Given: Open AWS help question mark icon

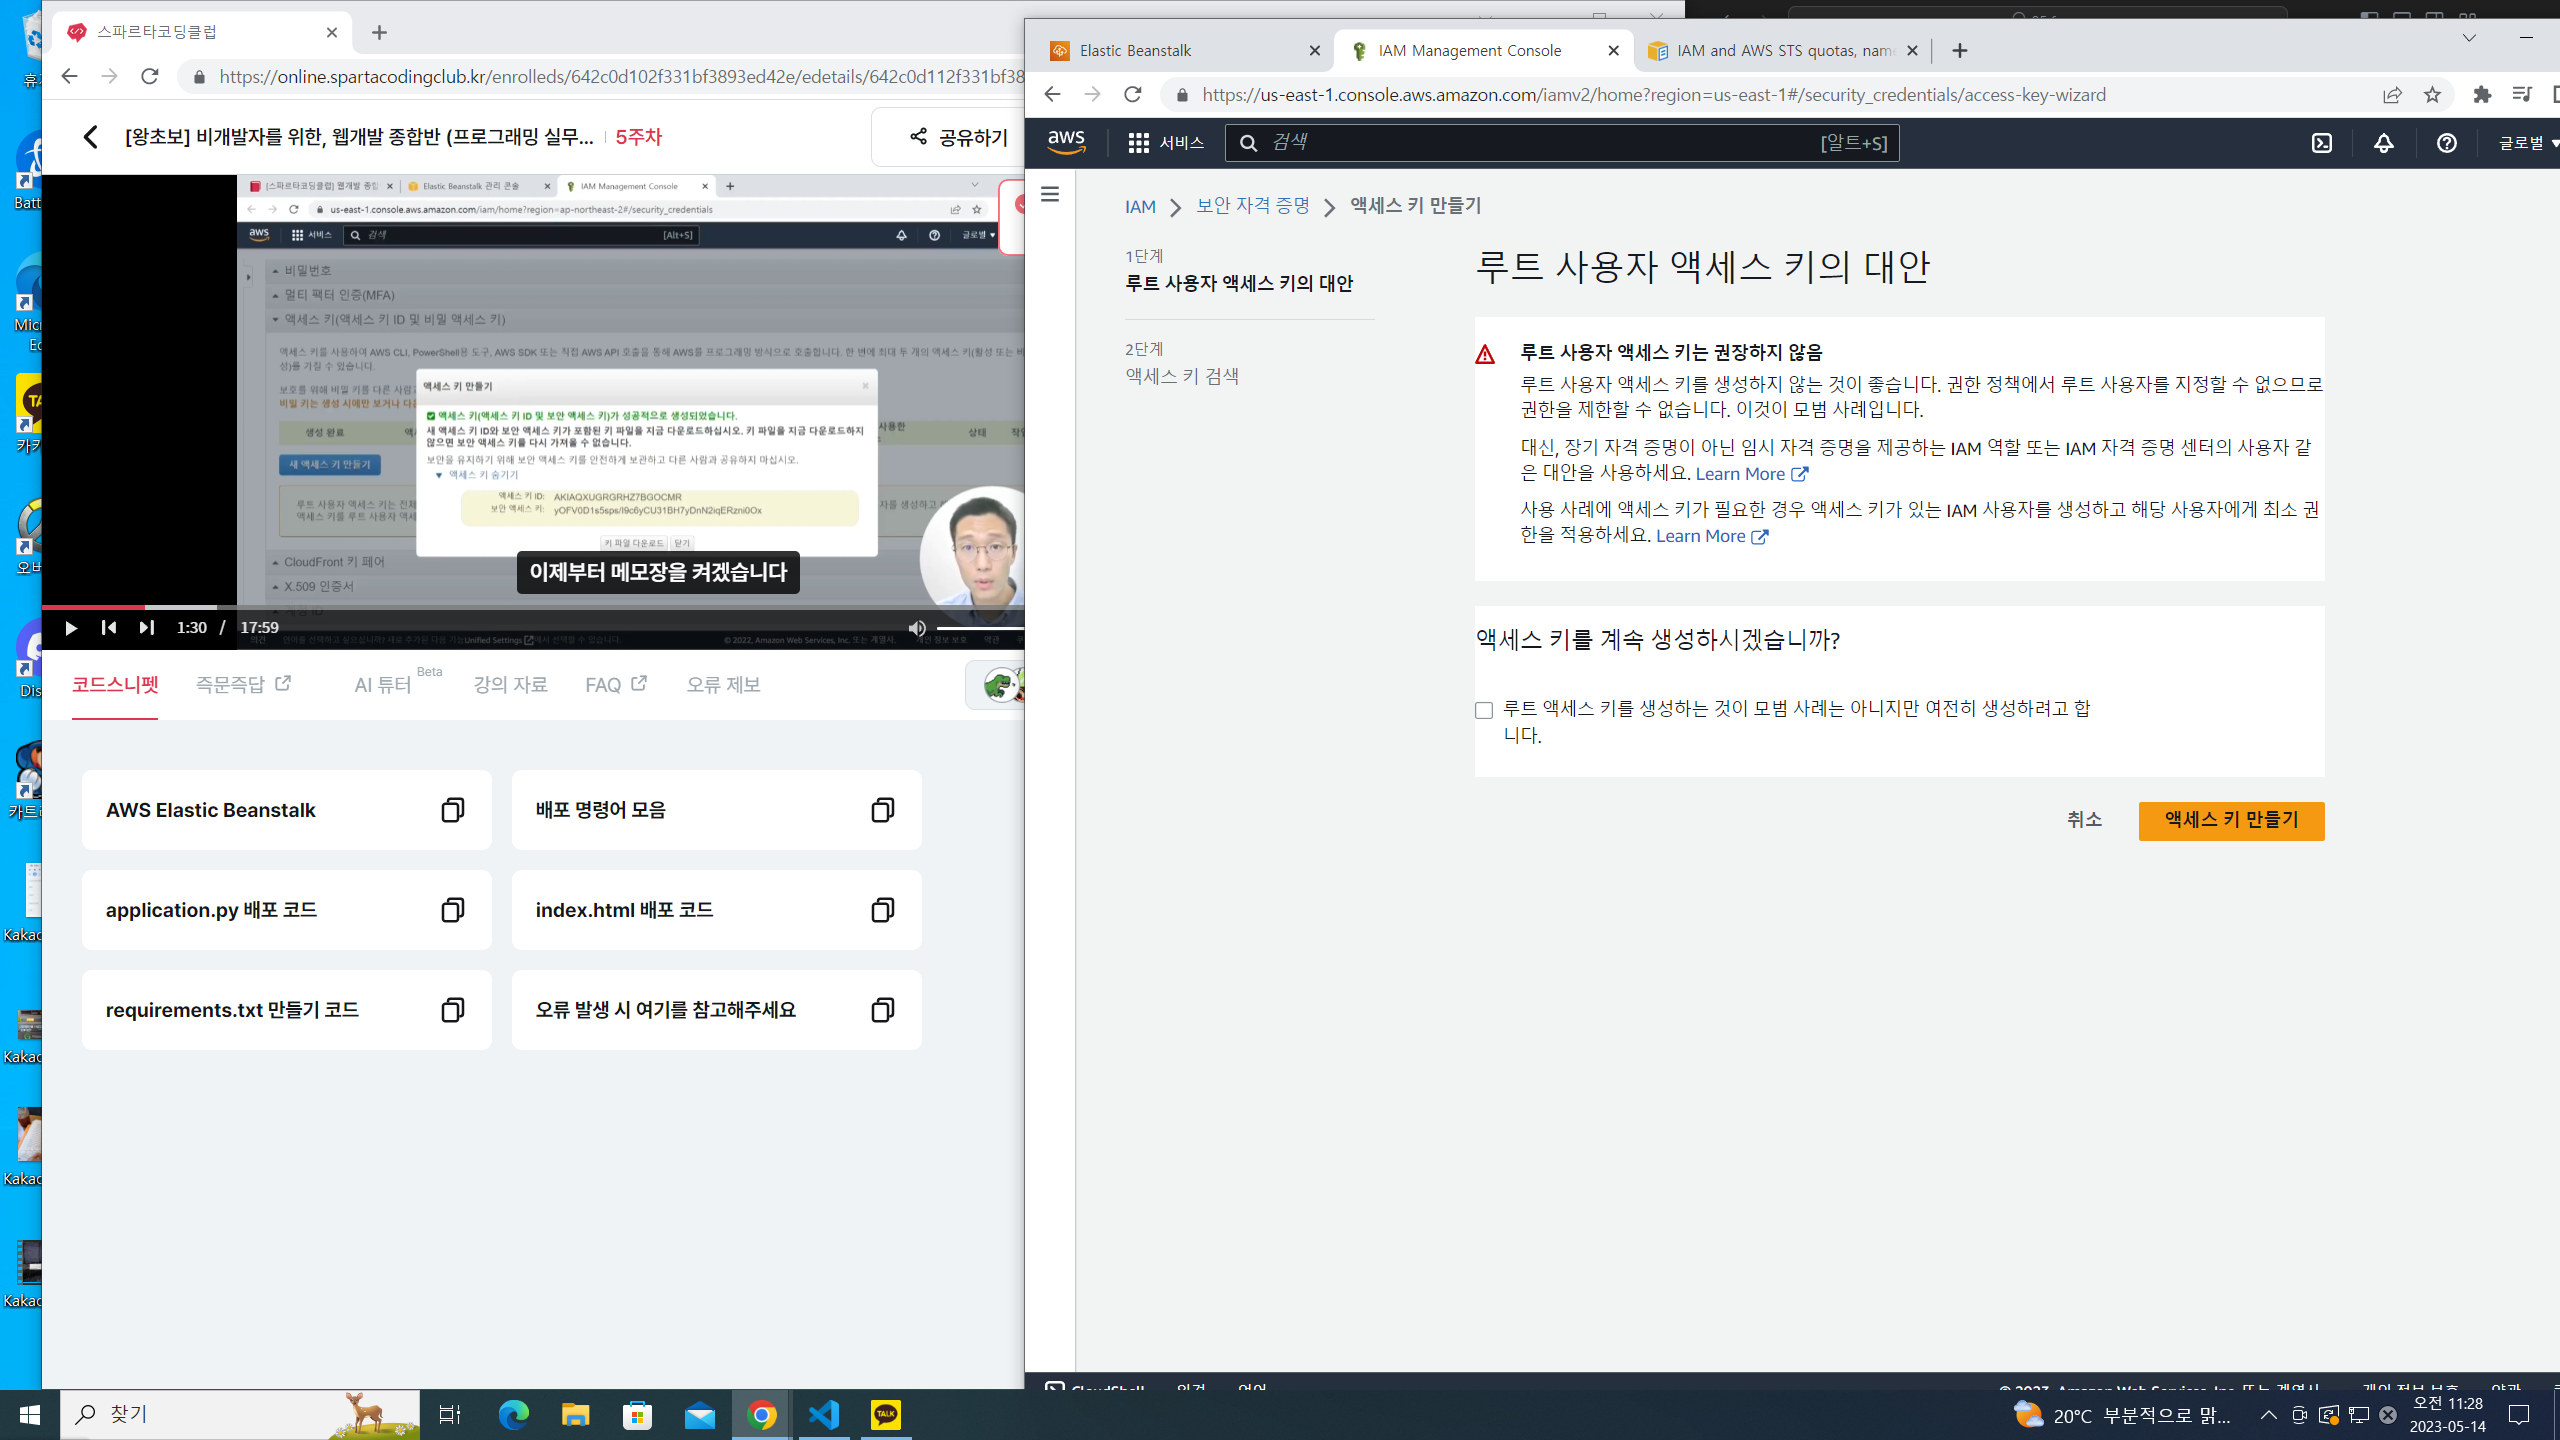Looking at the screenshot, I should (x=2446, y=143).
